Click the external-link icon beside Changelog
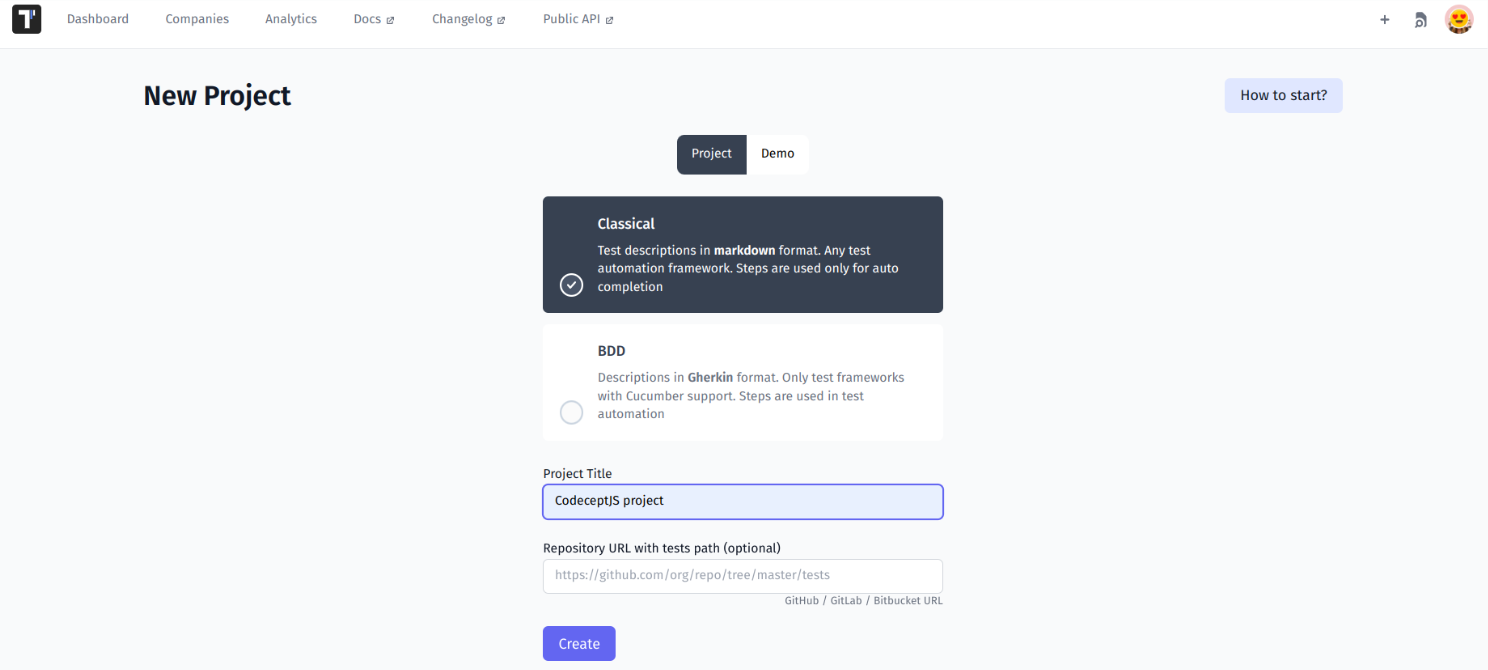Screen dimensions: 1488x670 coord(502,18)
